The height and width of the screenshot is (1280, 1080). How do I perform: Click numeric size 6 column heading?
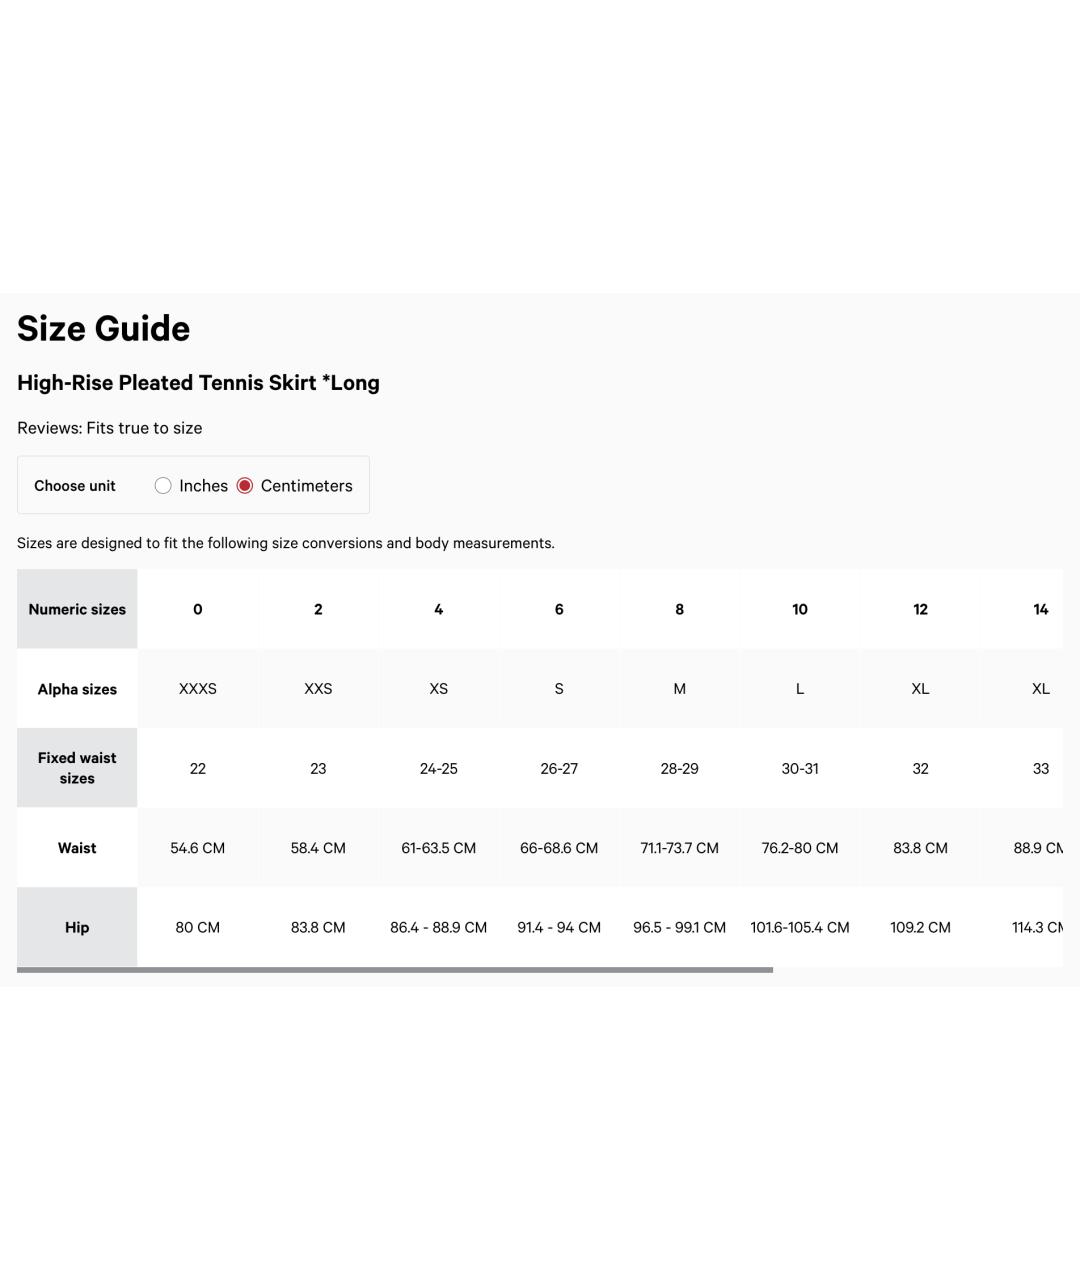(x=559, y=609)
